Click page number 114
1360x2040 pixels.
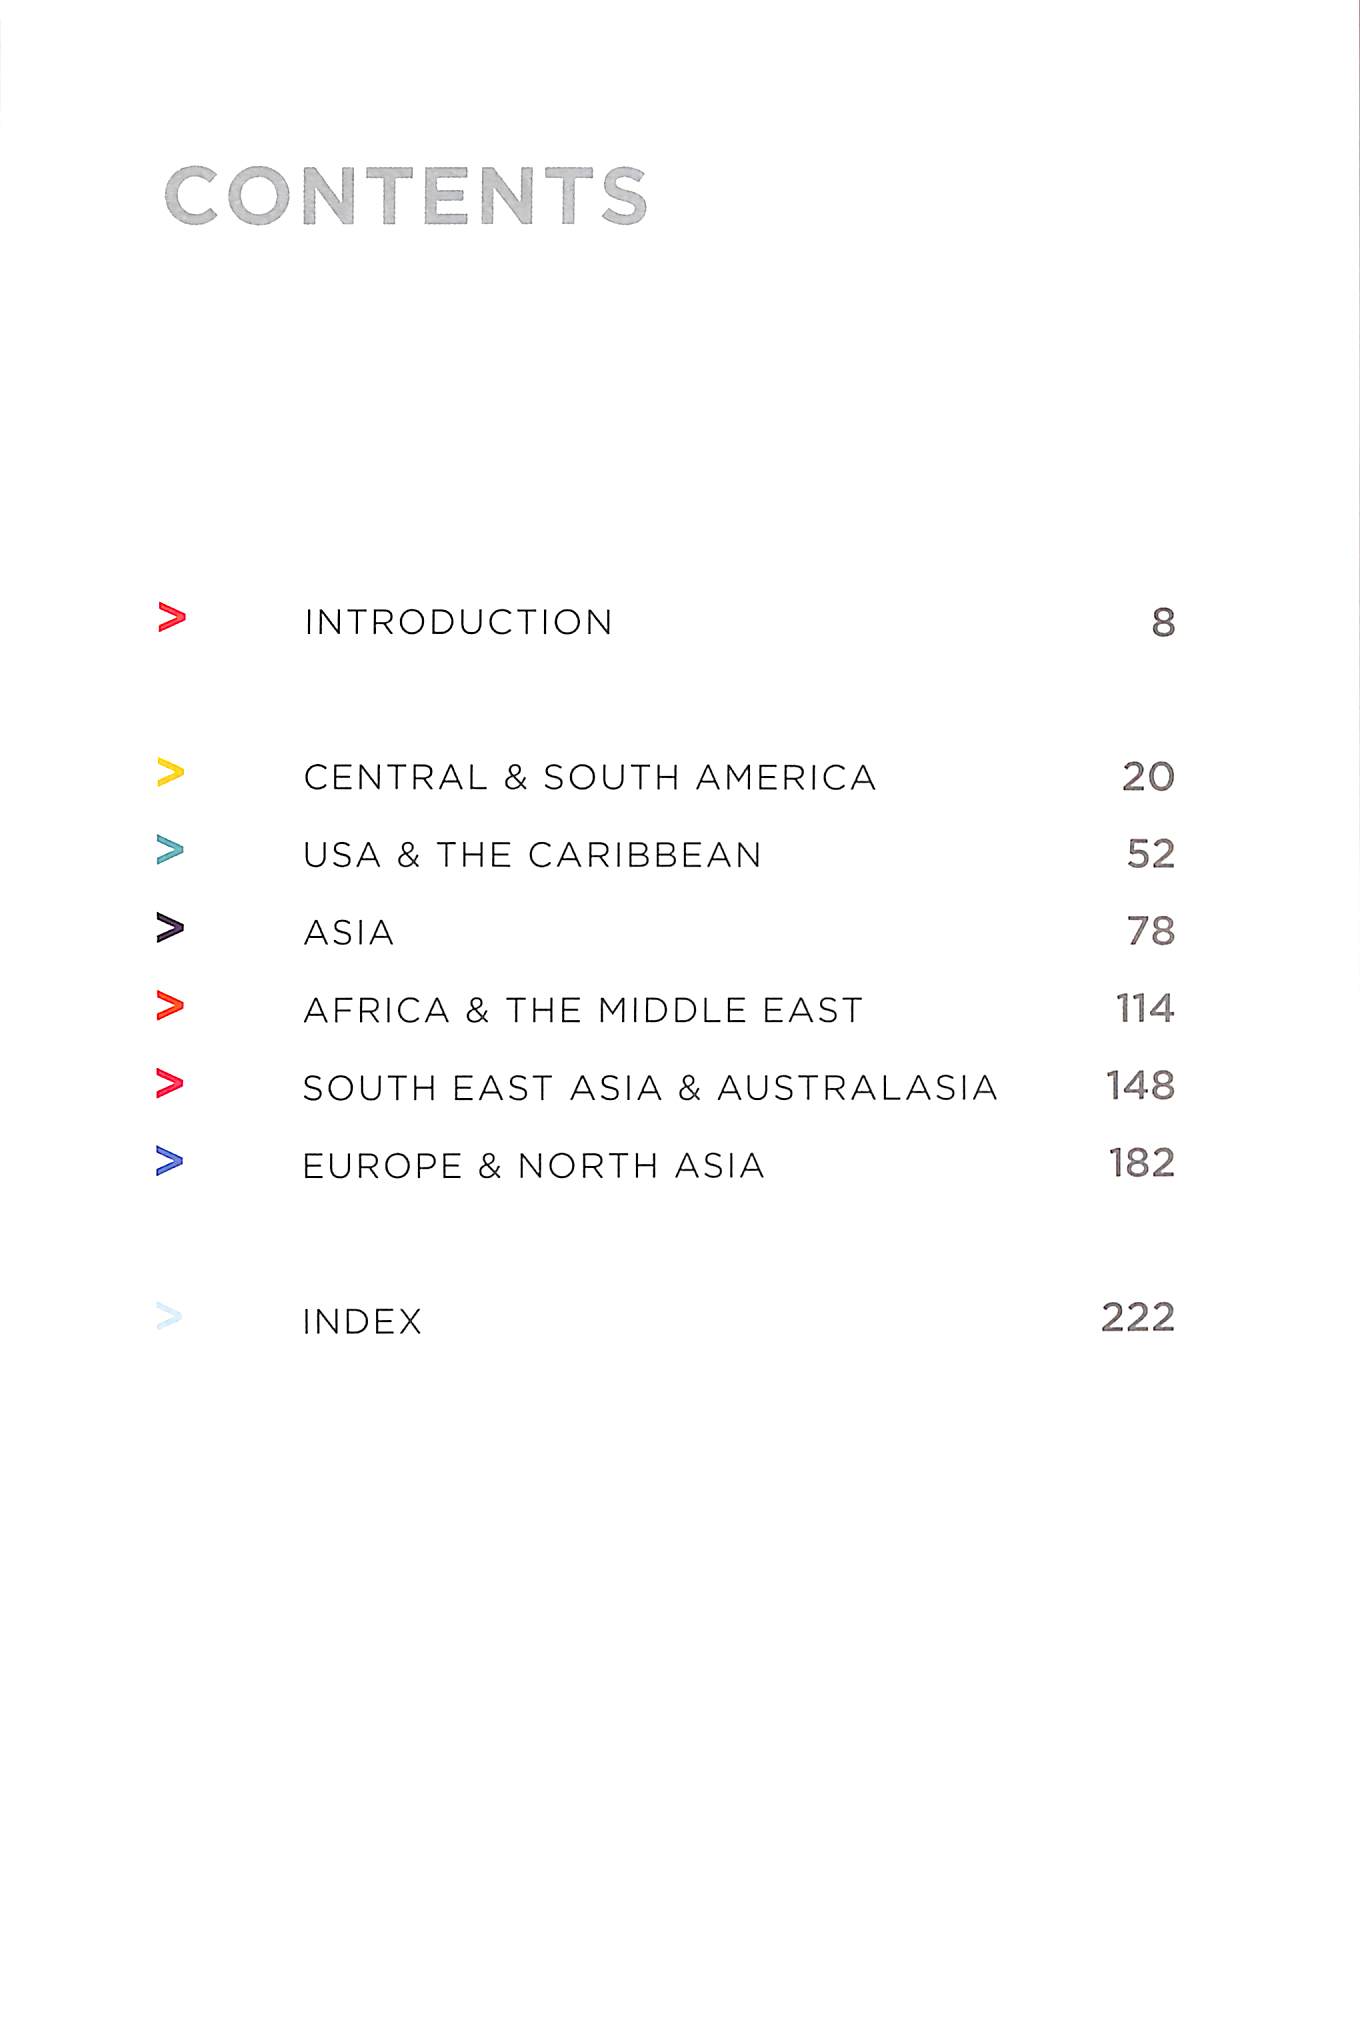[x=1145, y=1008]
